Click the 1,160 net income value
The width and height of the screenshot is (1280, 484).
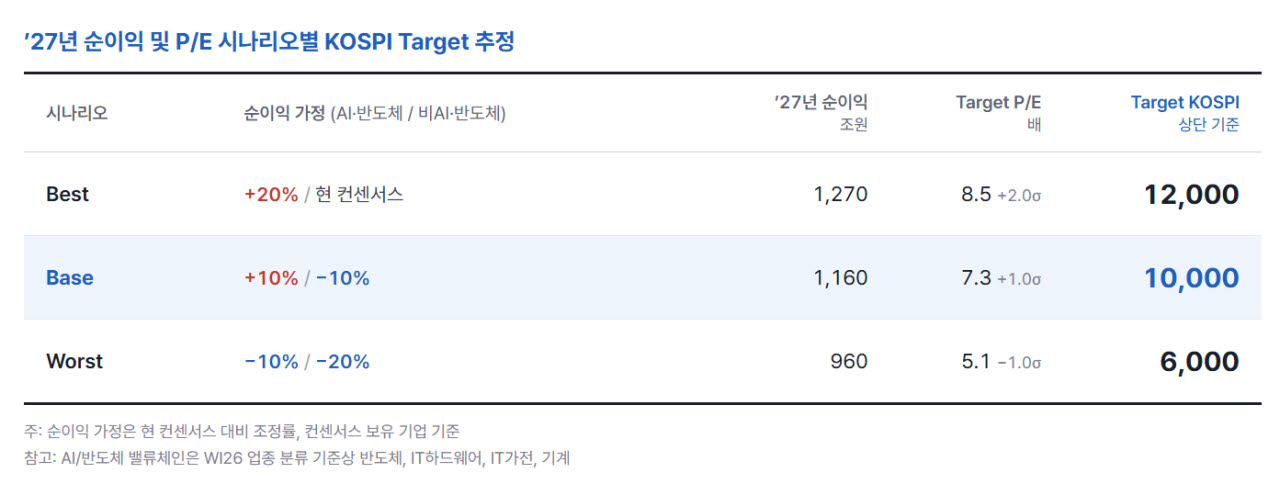[841, 278]
